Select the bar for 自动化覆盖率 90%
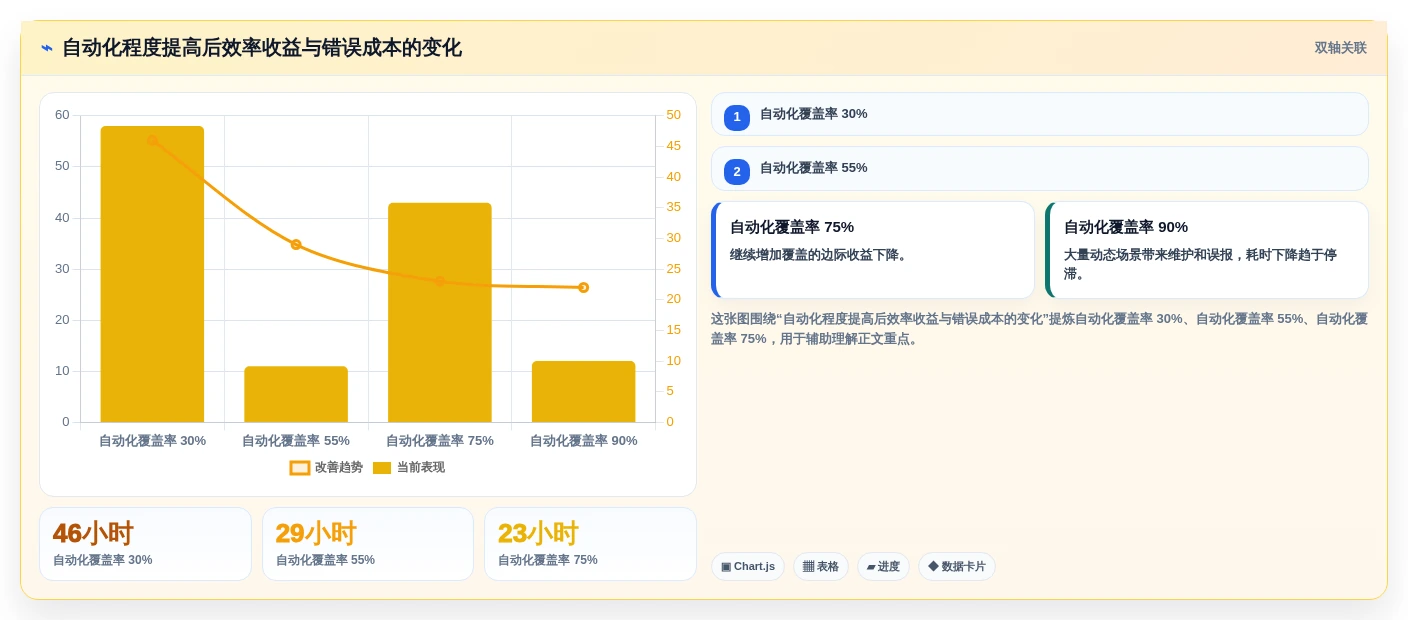1408x620 pixels. point(583,392)
